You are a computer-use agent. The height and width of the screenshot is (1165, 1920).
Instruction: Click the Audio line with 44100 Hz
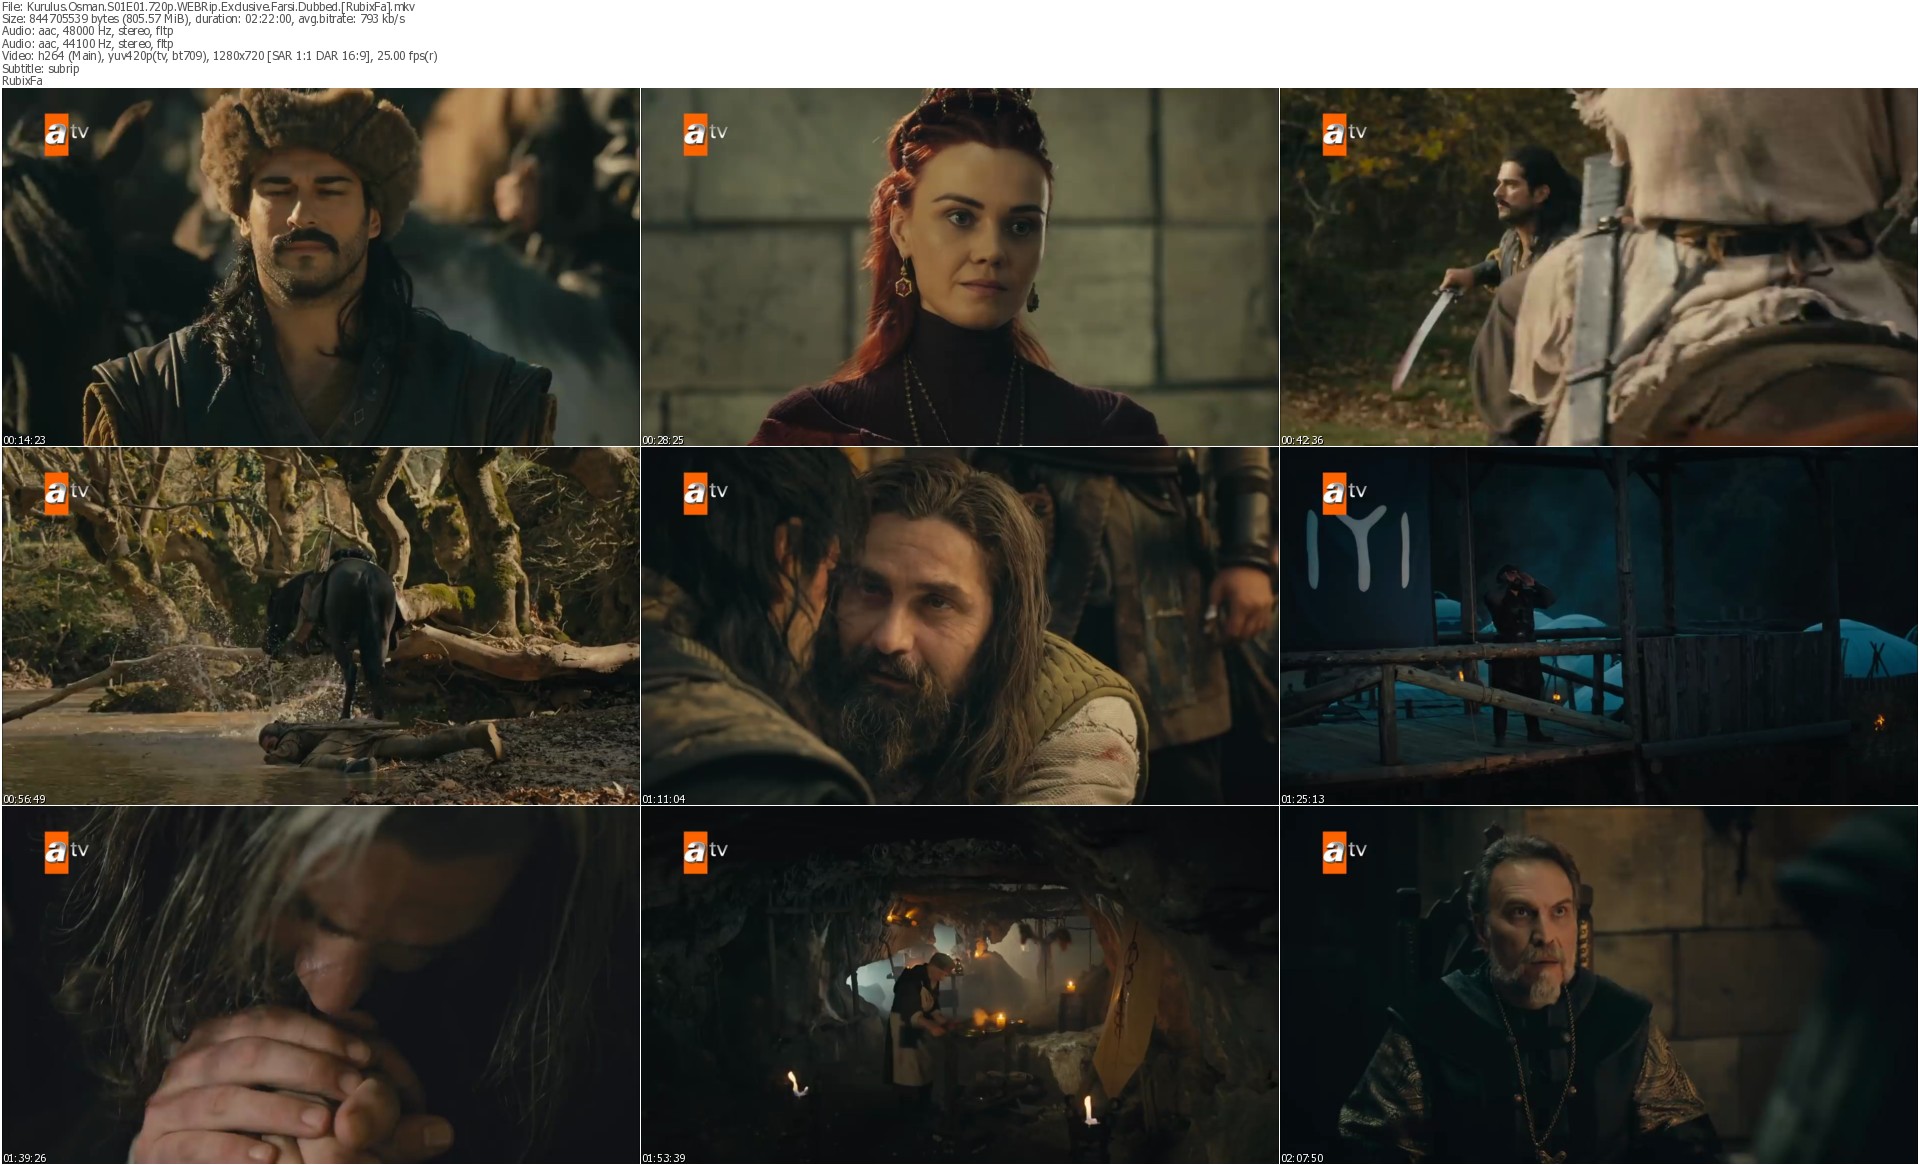(88, 43)
